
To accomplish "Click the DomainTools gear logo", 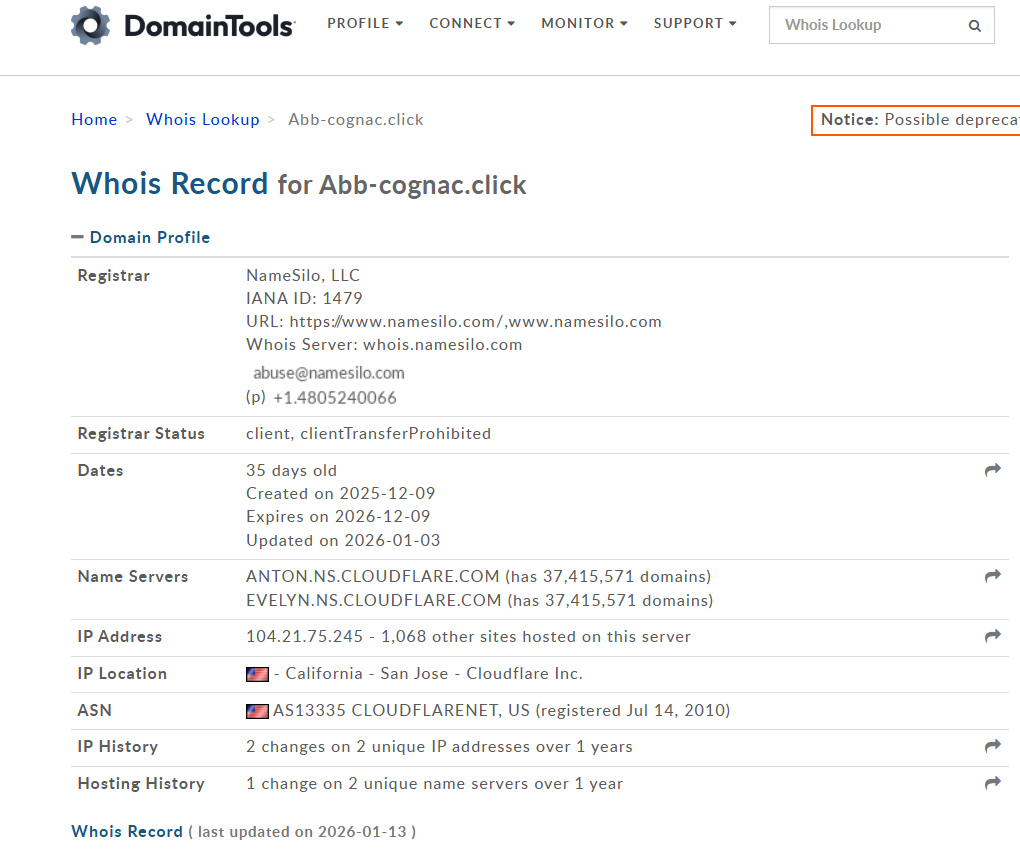I will [x=90, y=25].
